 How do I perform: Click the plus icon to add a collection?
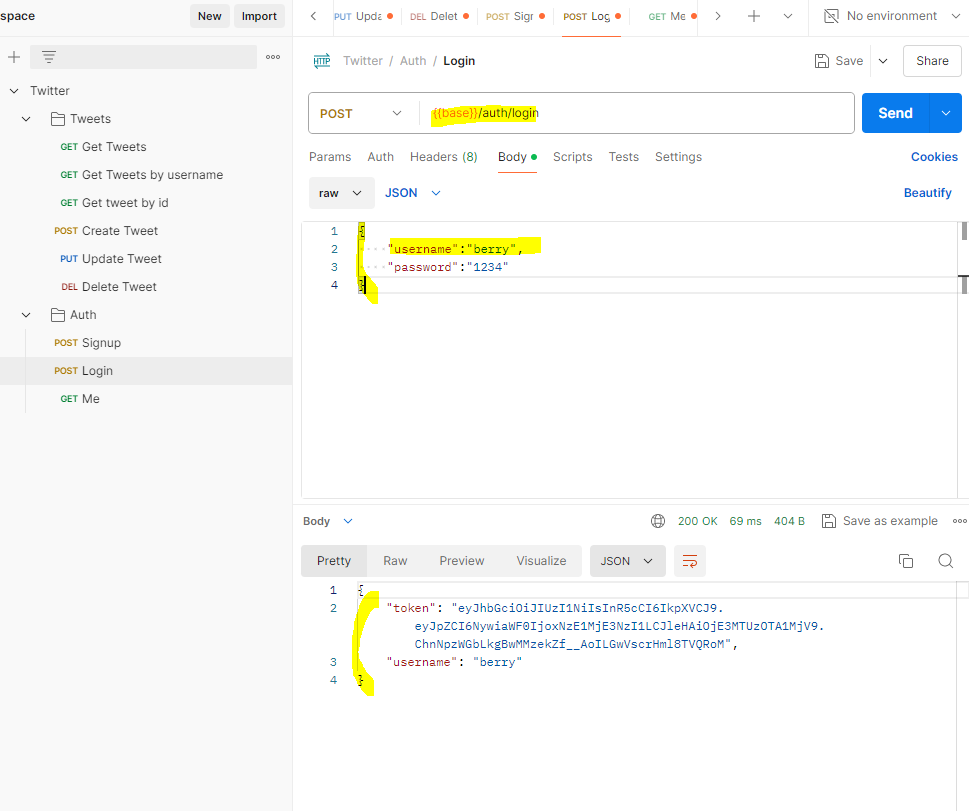(14, 57)
